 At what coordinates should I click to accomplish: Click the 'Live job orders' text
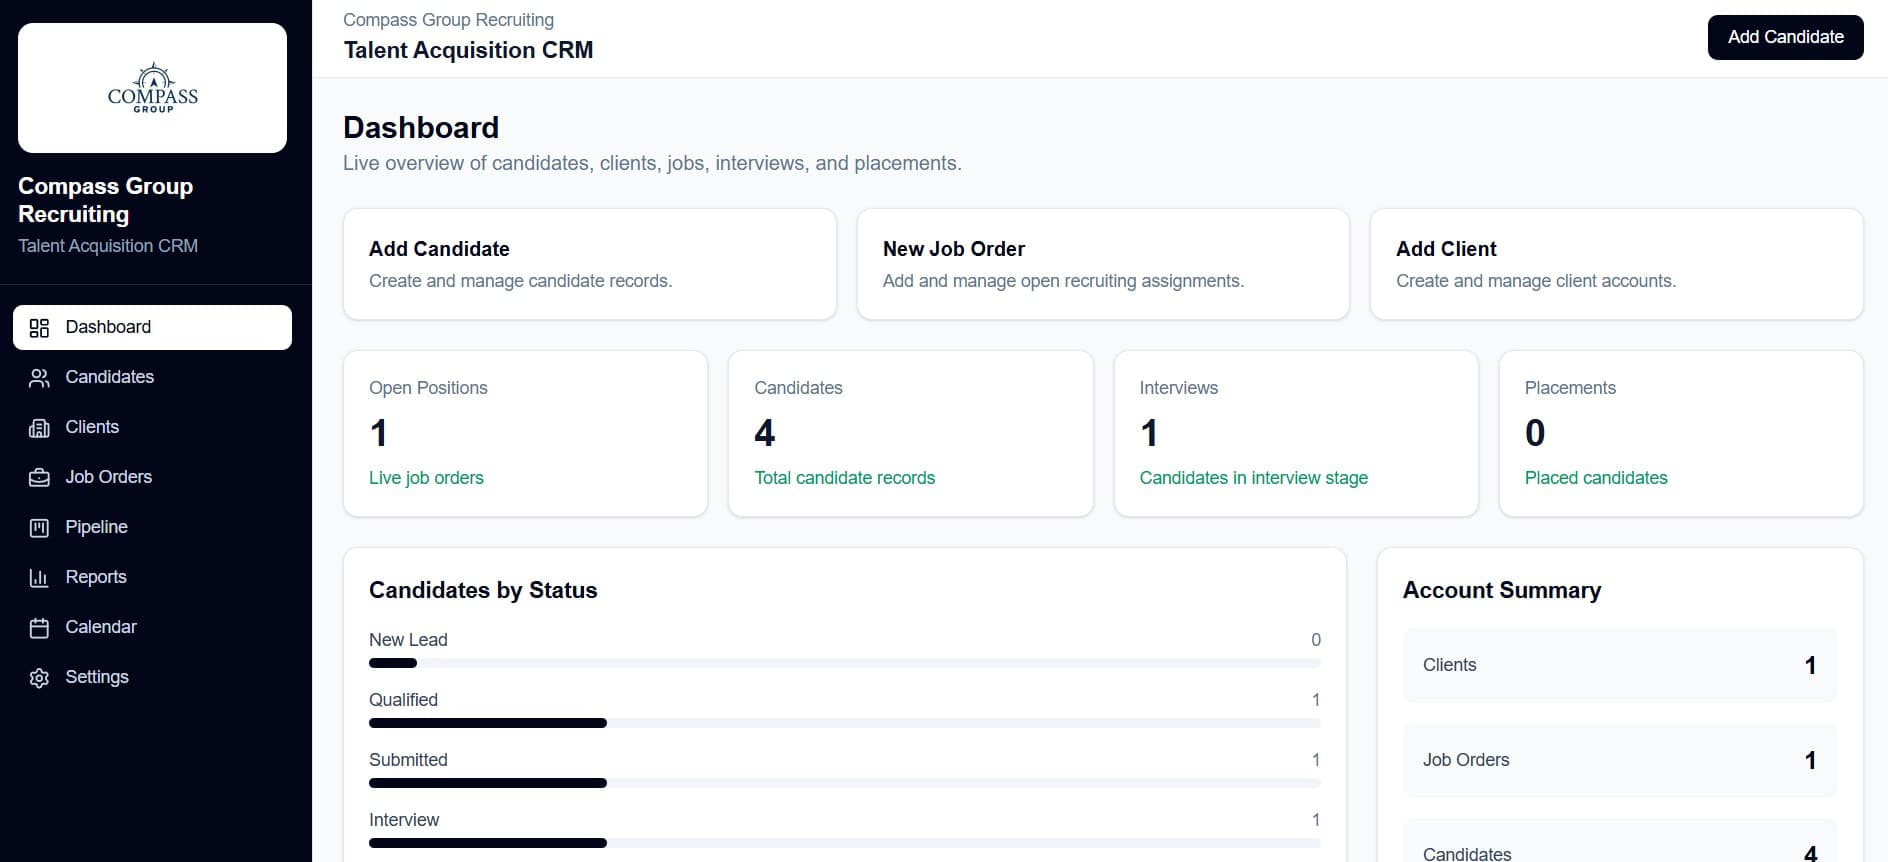[x=426, y=478]
